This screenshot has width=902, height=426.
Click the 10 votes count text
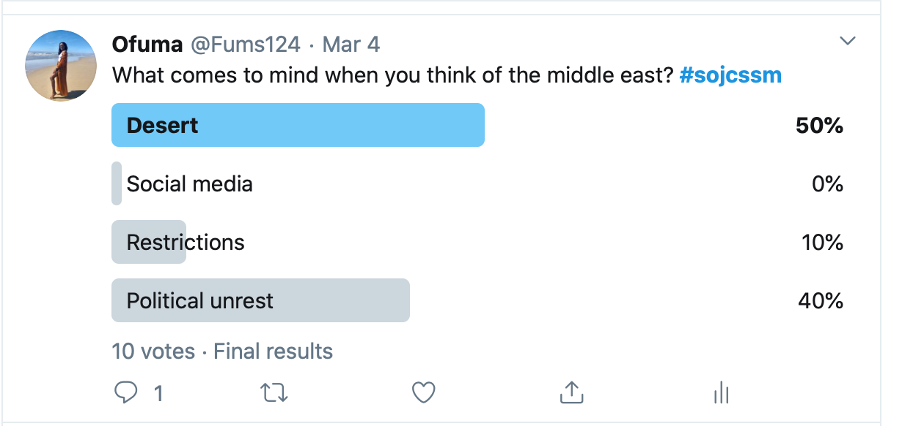coord(153,351)
